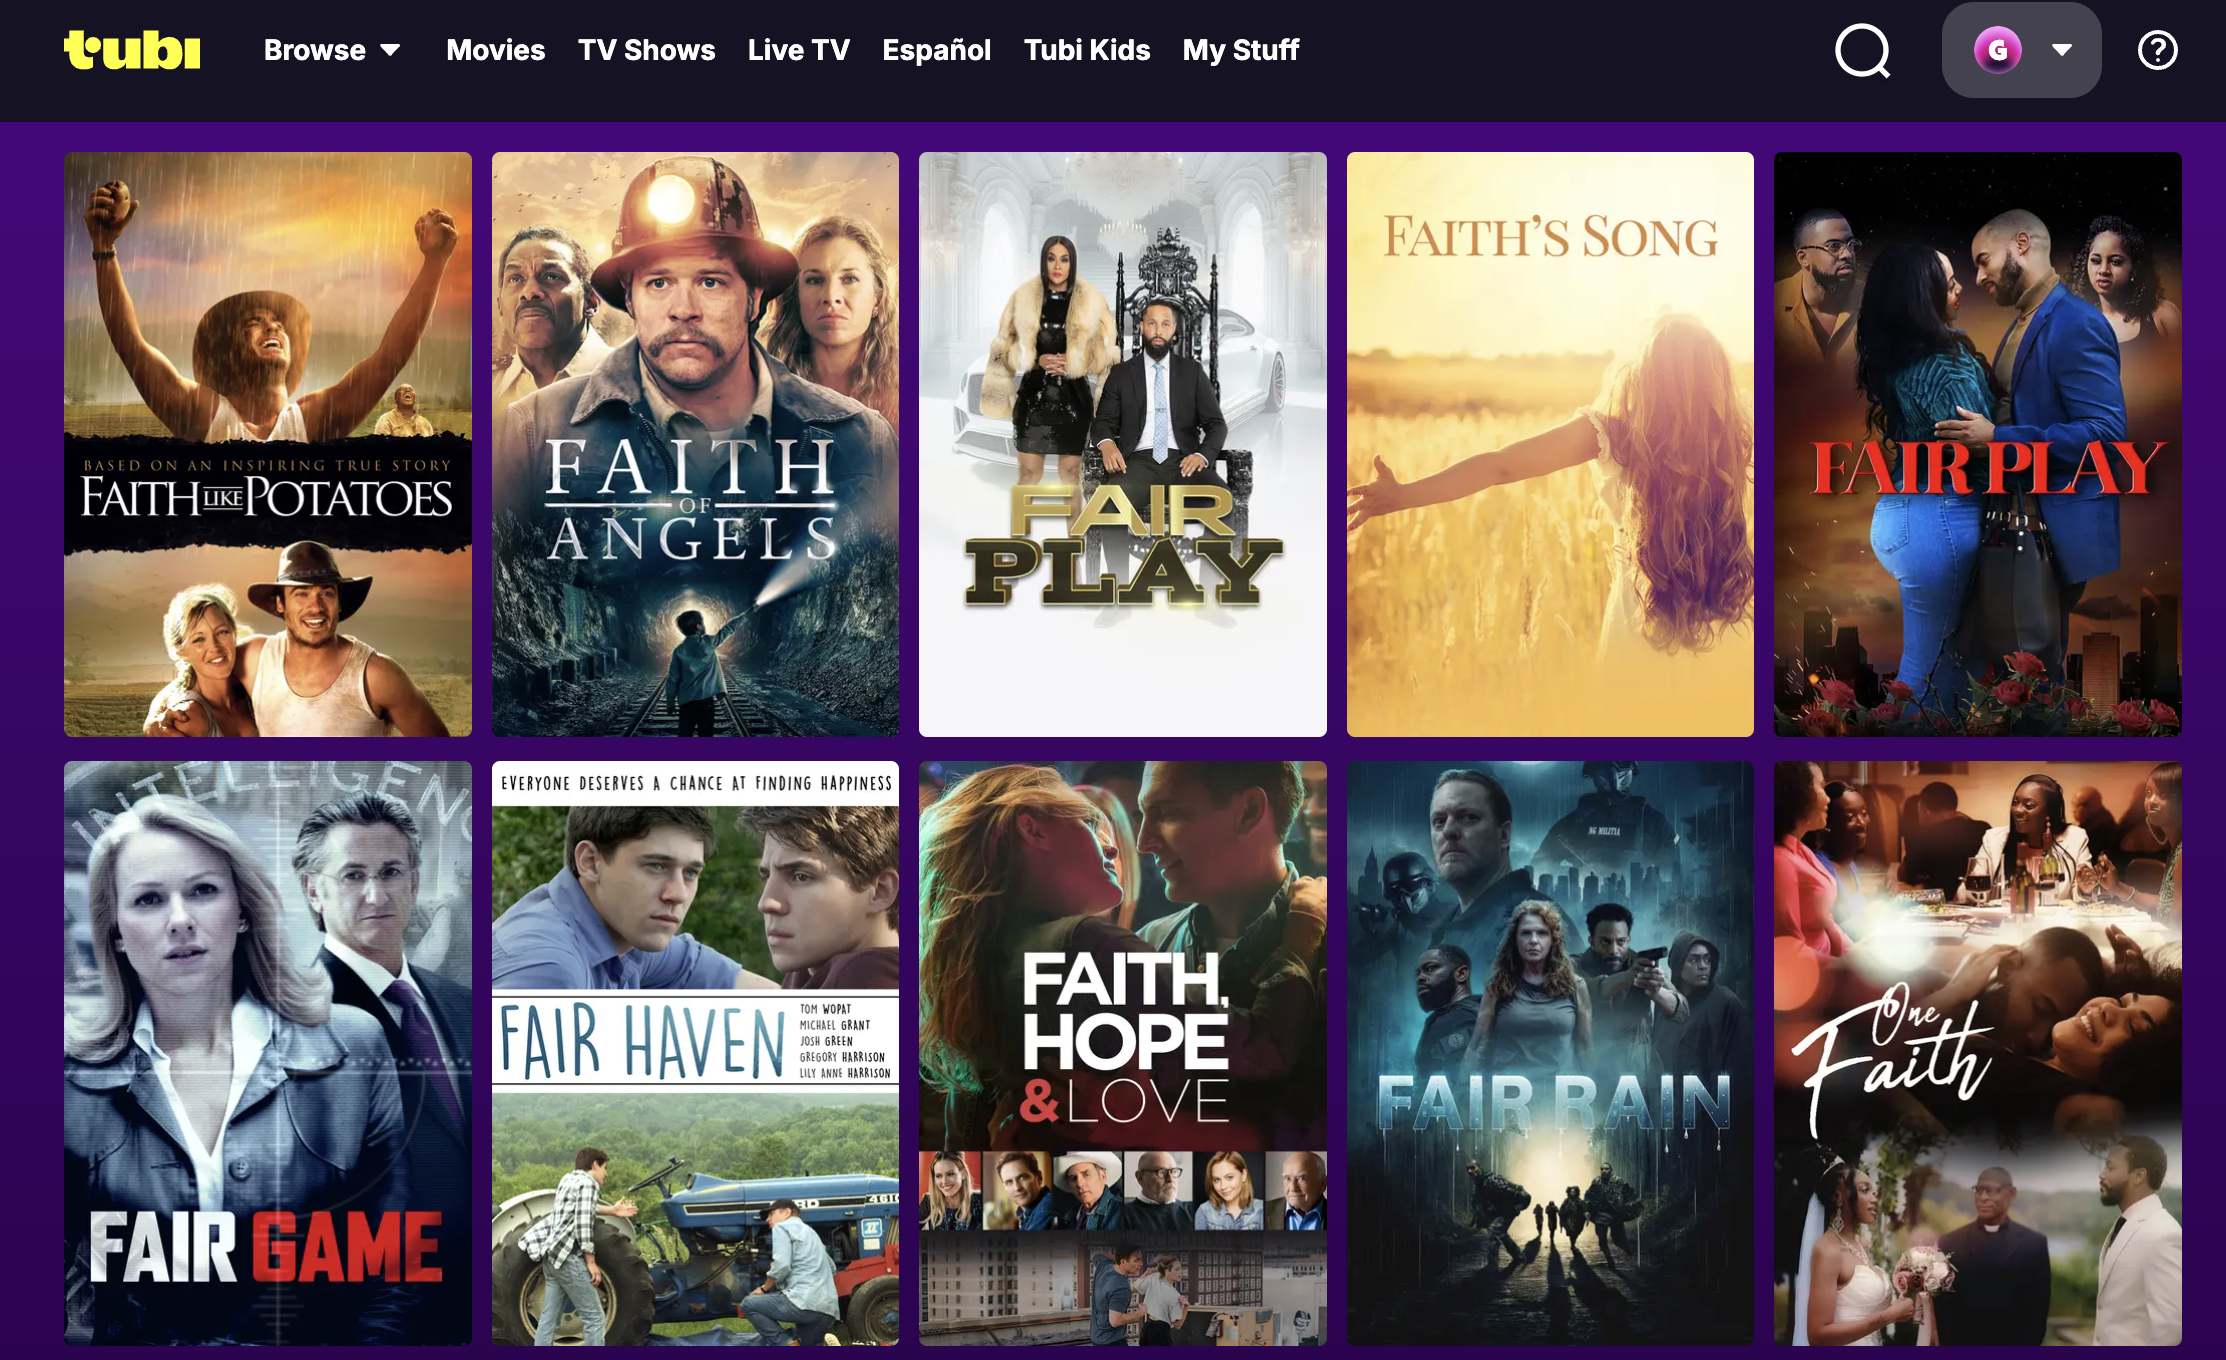The height and width of the screenshot is (1360, 2226).
Task: Expand the Browse dropdown menu
Action: coord(331,50)
